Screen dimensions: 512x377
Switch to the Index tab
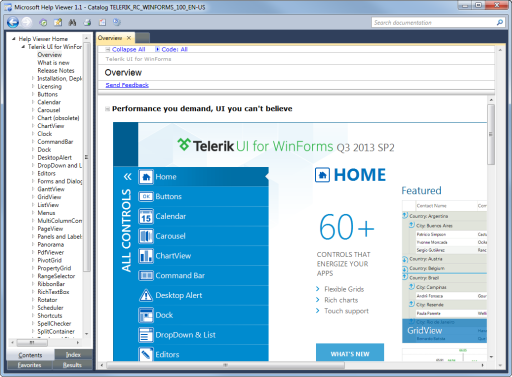click(x=73, y=355)
